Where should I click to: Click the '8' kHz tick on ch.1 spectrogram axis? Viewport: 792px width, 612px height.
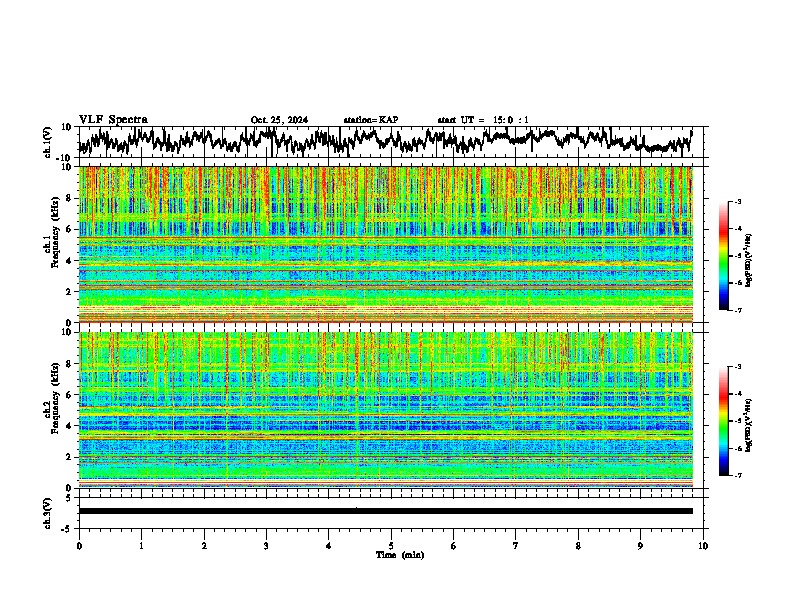point(68,198)
